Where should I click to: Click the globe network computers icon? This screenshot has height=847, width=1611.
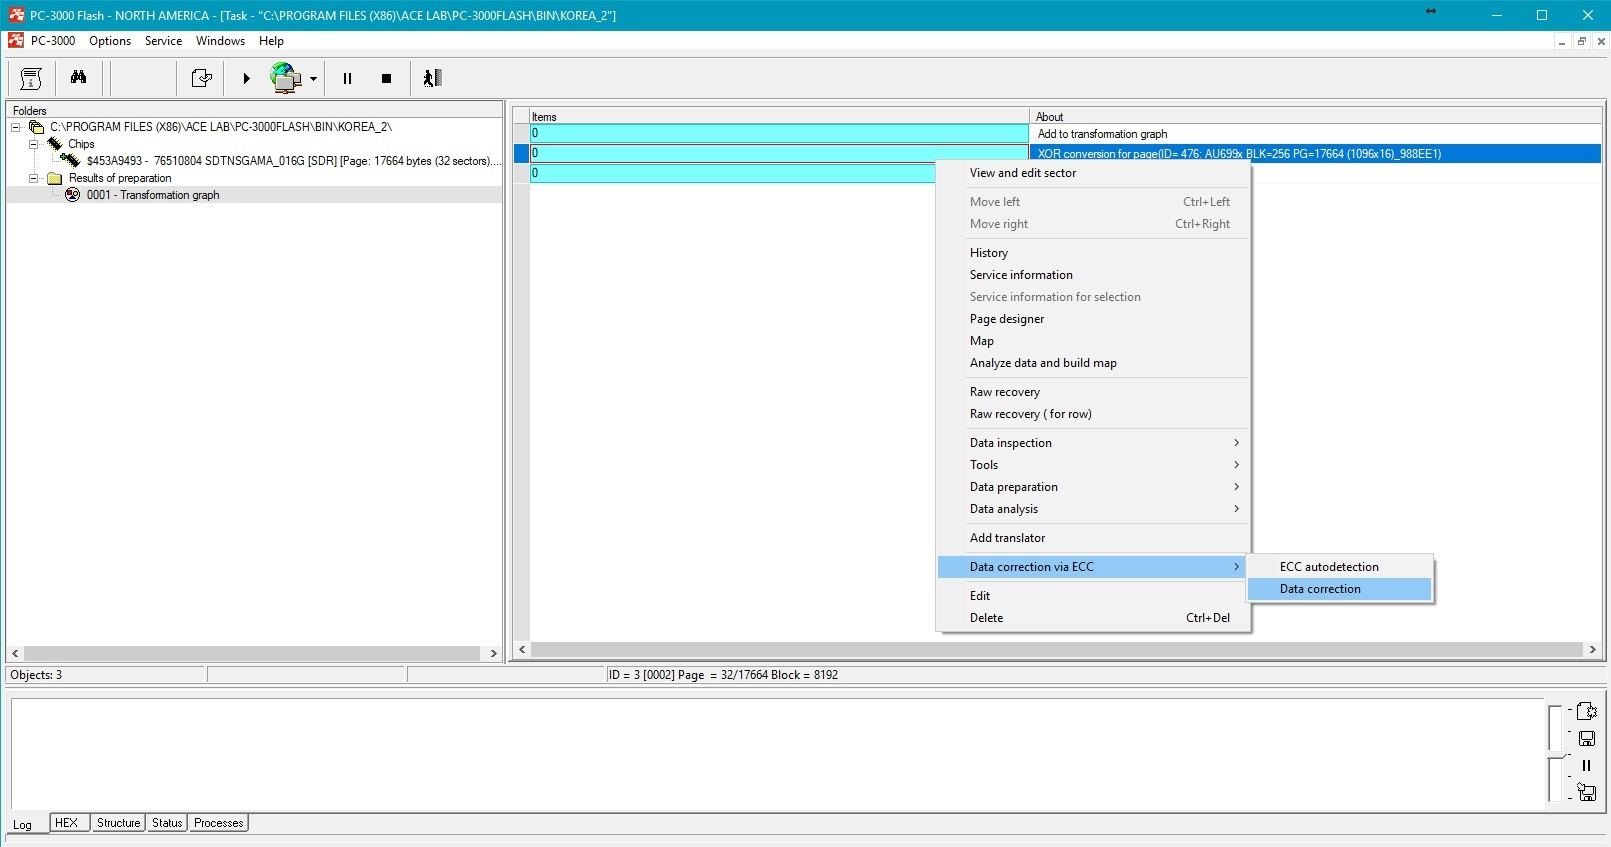pos(286,78)
